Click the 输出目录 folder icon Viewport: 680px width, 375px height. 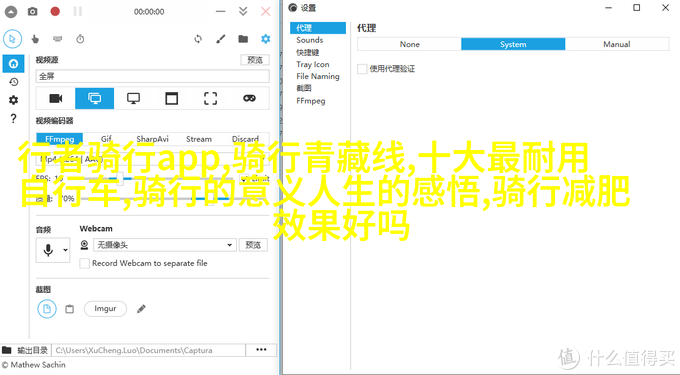pos(7,350)
